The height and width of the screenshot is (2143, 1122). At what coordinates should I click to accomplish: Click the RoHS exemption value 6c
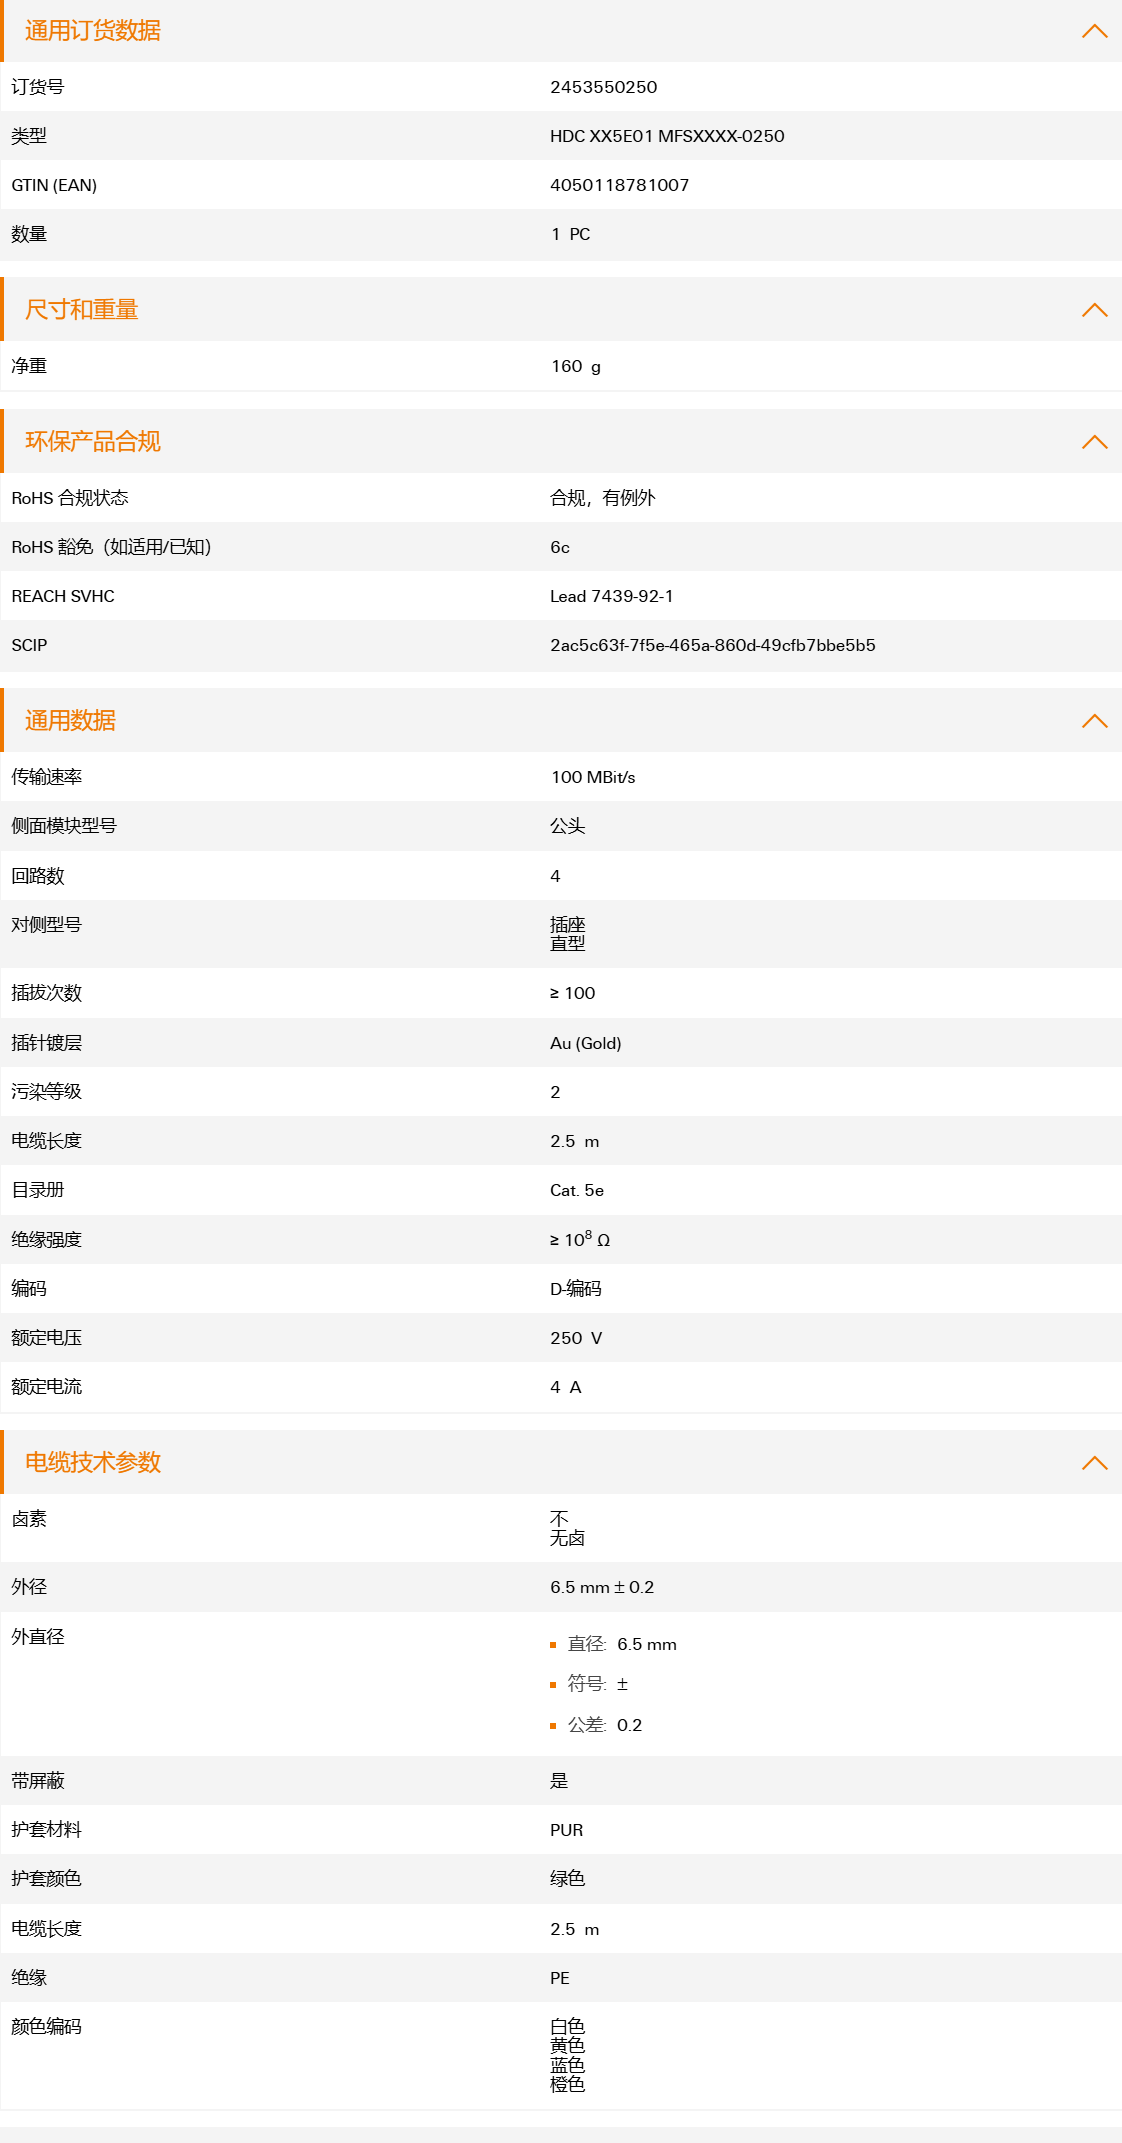click(x=560, y=547)
